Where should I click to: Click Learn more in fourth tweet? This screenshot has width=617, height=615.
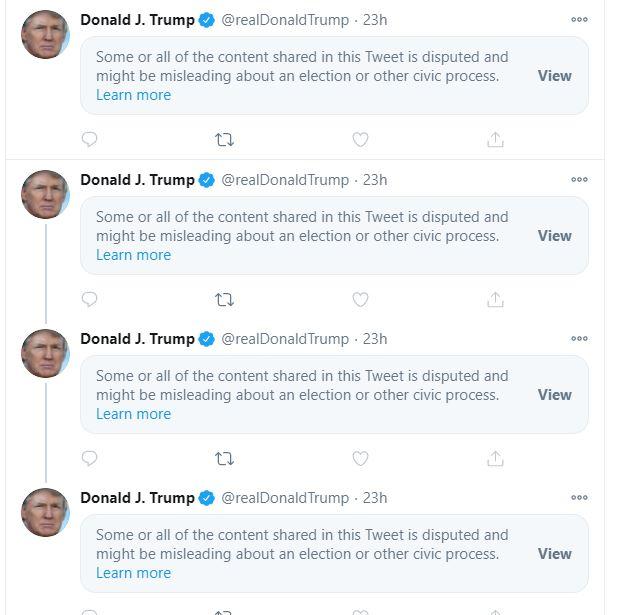pyautogui.click(x=133, y=573)
